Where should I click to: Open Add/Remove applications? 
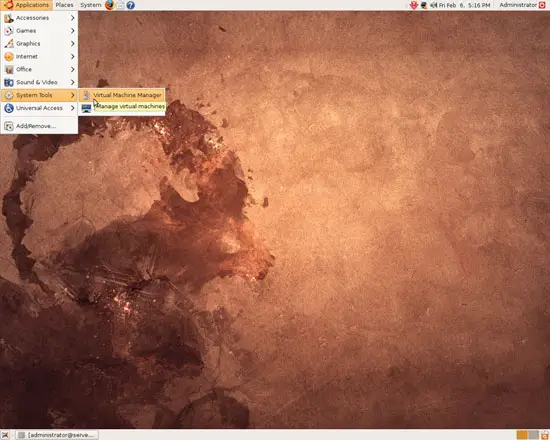click(x=39, y=126)
